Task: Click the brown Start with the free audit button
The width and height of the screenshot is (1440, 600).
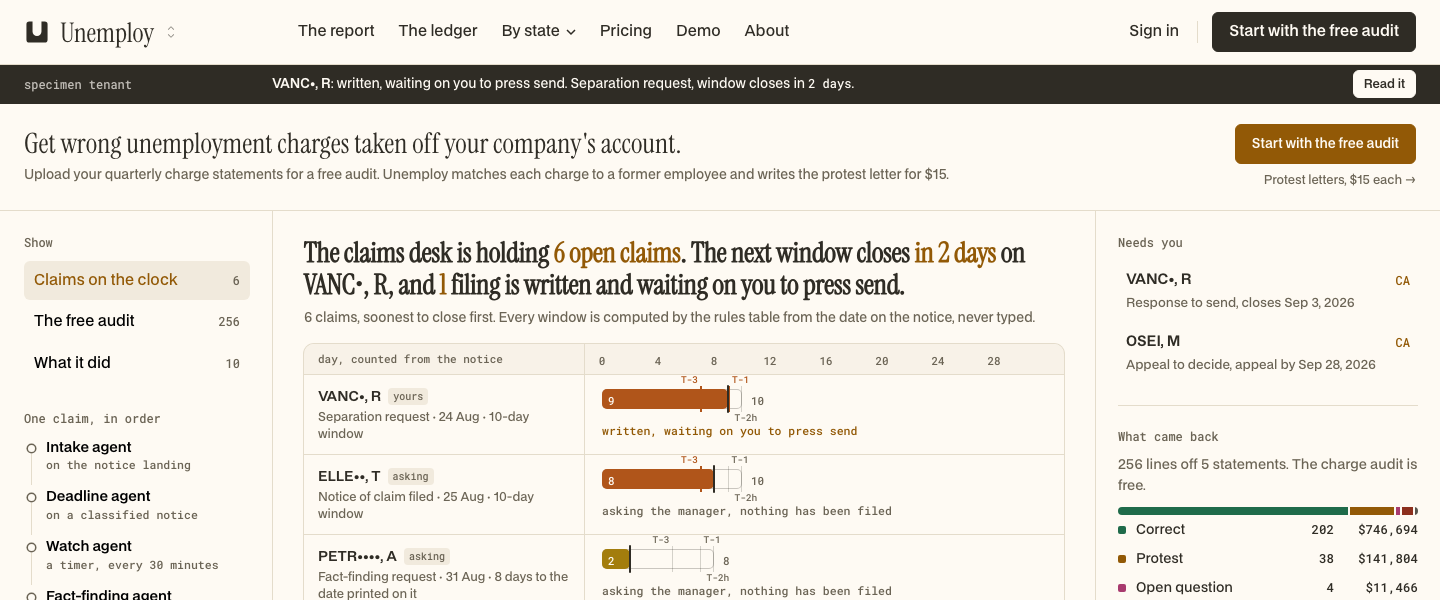Action: (x=1325, y=144)
